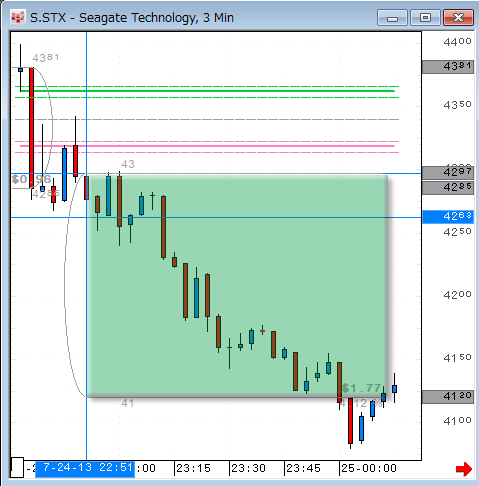This screenshot has height=486, width=479.
Task: Click the 41.00 price scale label
Action: [x=457, y=421]
